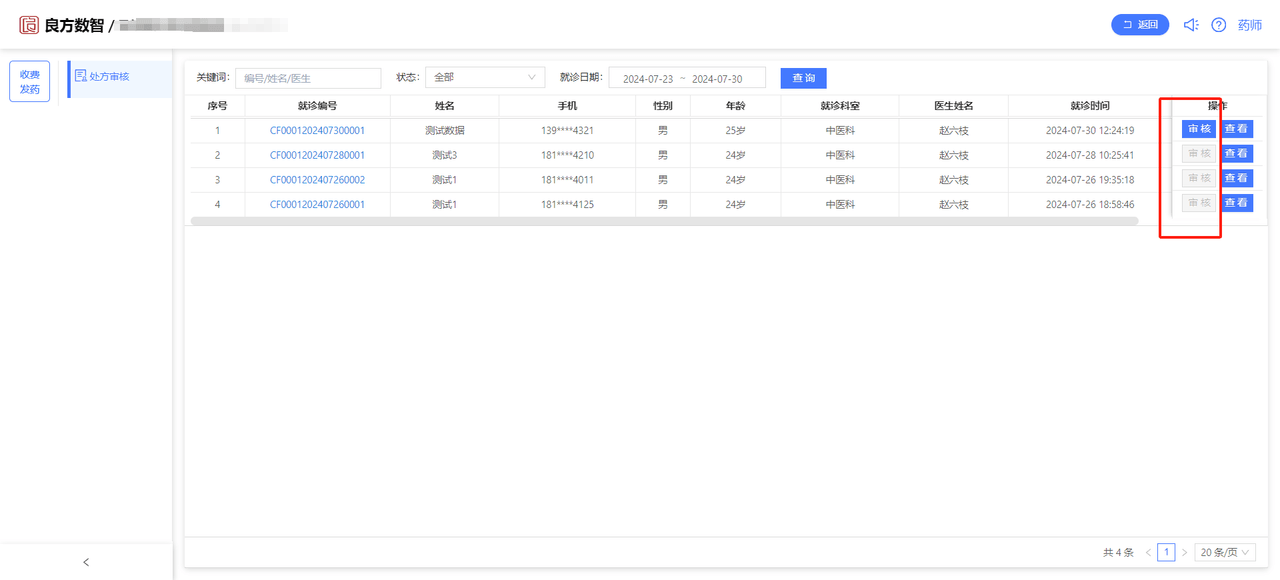Open visit link CF0001202407260002
The height and width of the screenshot is (580, 1280).
(317, 180)
